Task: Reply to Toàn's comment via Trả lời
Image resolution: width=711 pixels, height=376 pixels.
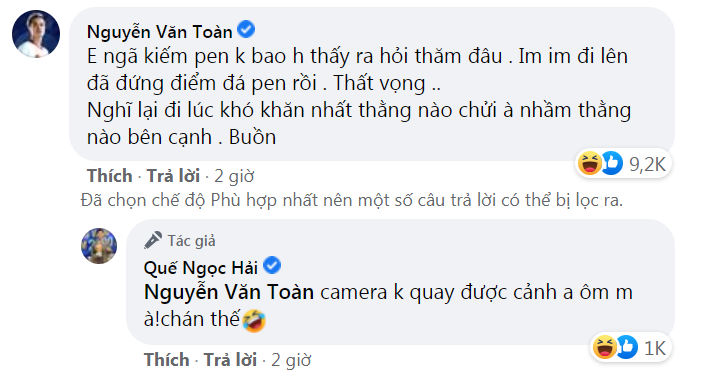Action: [173, 176]
